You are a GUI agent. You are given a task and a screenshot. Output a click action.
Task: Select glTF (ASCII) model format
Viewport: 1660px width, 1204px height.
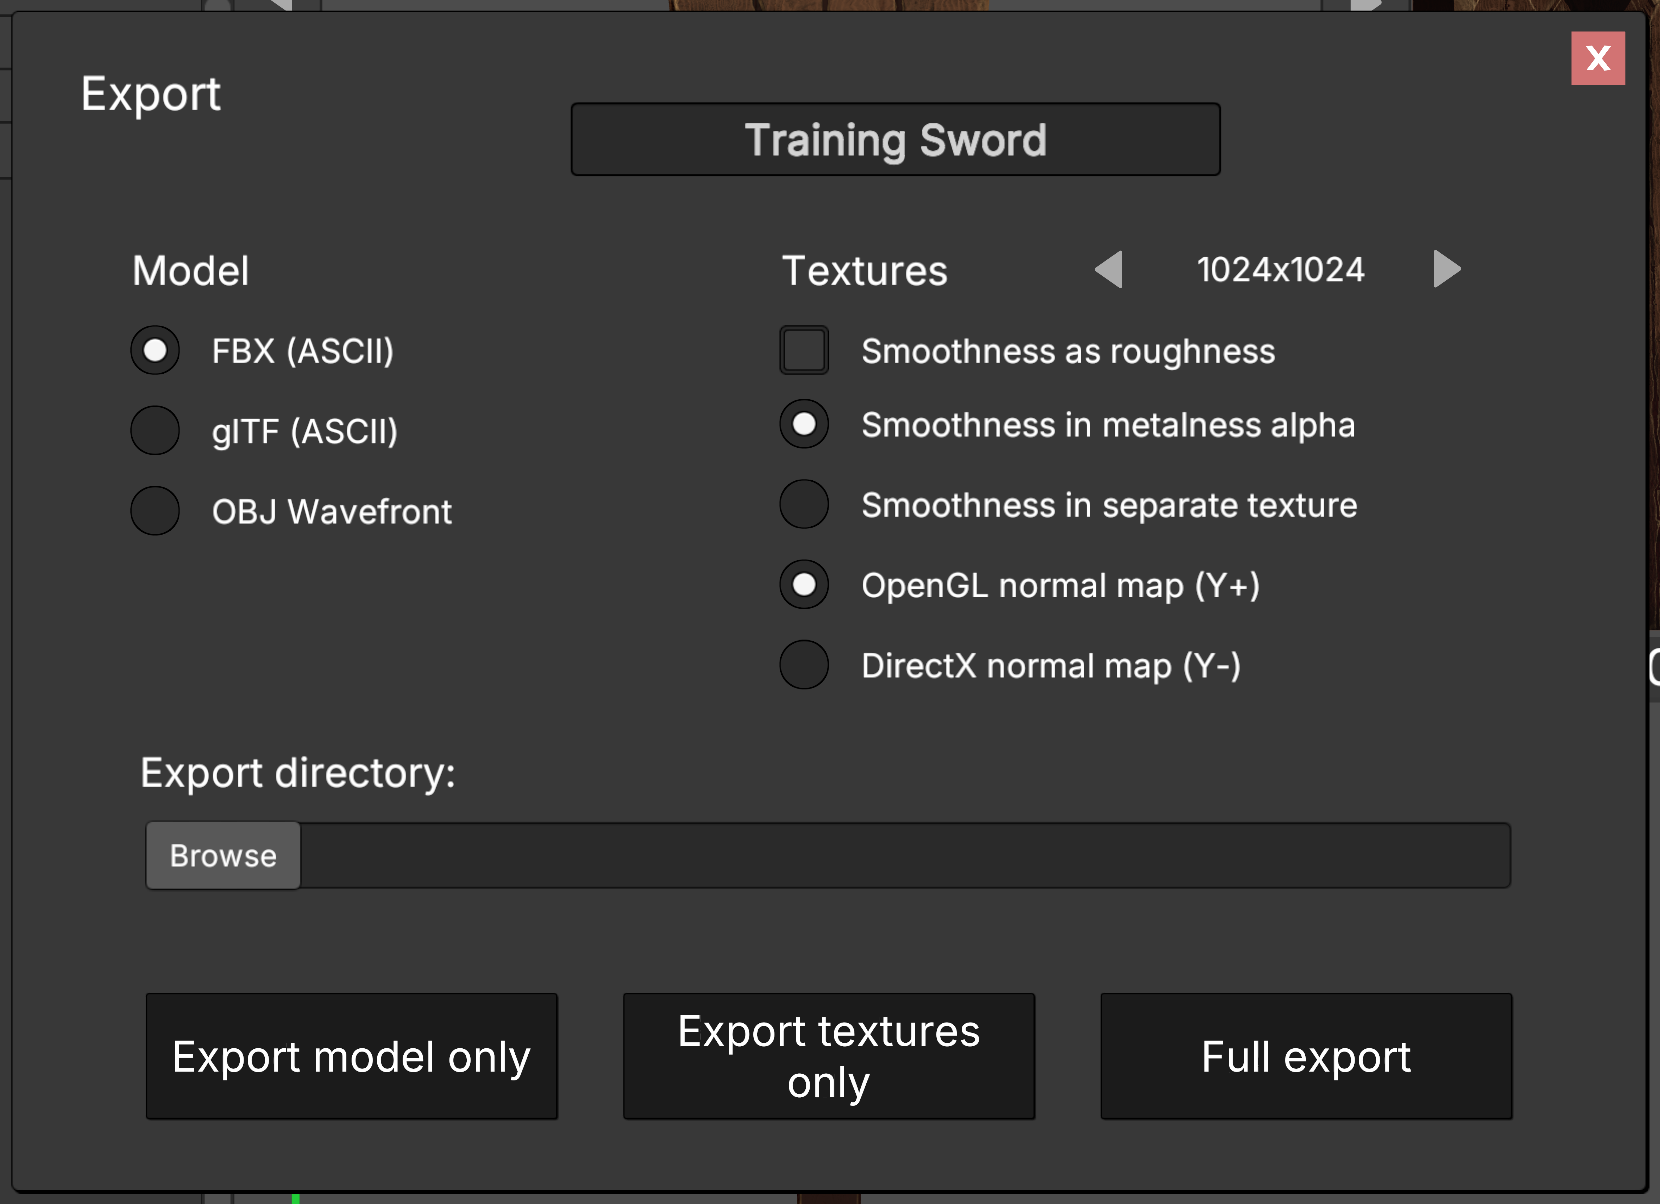(155, 431)
